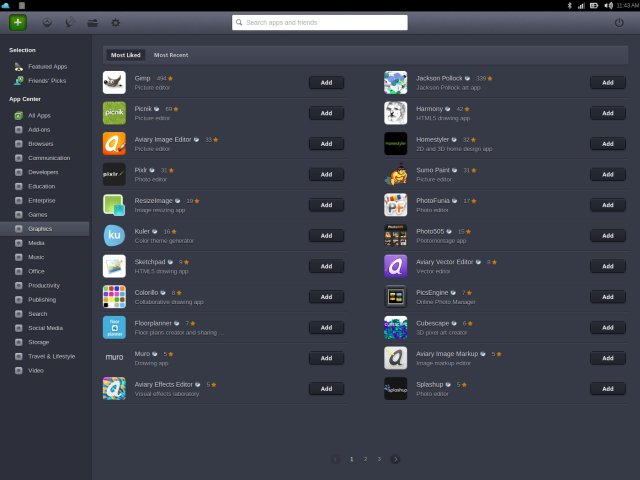Open the settings gear in the toolbar
Image resolution: width=640 pixels, height=480 pixels.
tap(116, 23)
